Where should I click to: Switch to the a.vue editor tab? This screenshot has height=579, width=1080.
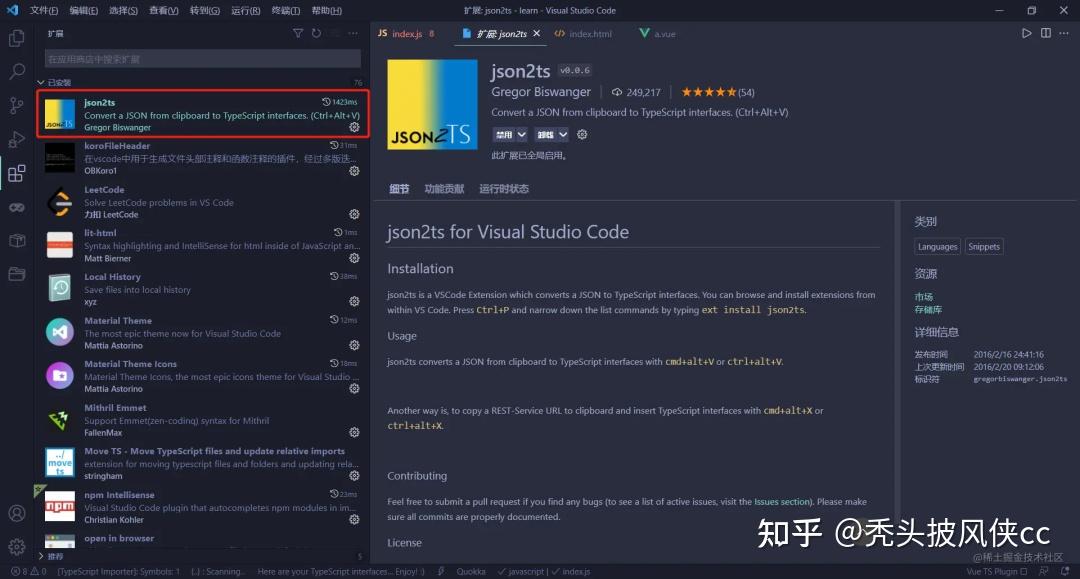(x=658, y=33)
